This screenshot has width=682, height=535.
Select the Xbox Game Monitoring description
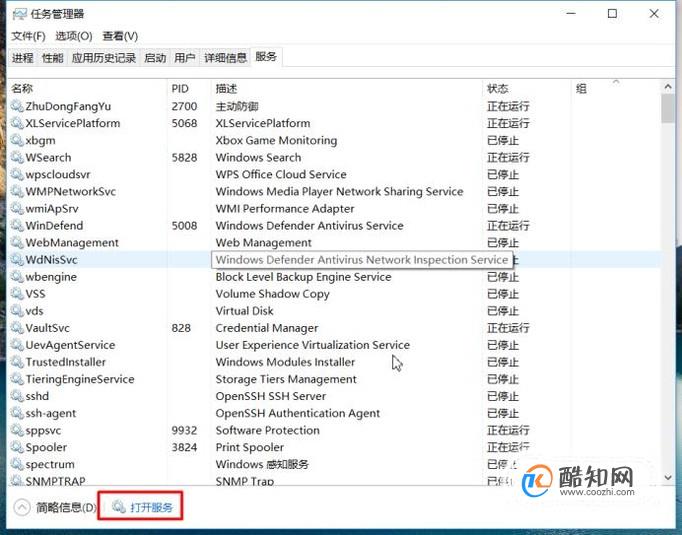(276, 140)
